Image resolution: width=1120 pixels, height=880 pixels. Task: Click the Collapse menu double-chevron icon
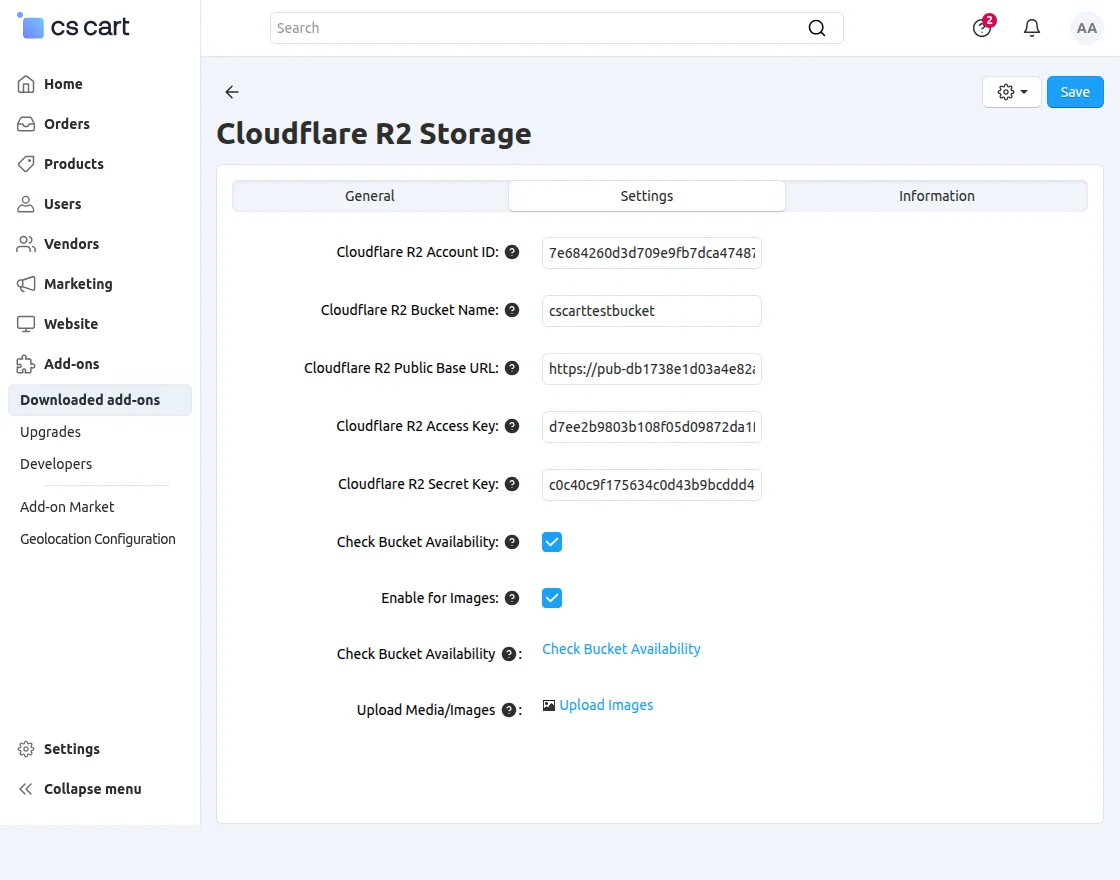[26, 789]
